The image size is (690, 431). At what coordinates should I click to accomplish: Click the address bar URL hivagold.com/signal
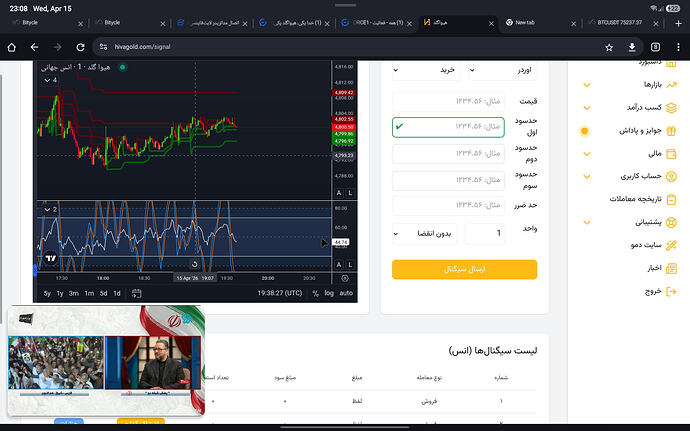[x=142, y=47]
